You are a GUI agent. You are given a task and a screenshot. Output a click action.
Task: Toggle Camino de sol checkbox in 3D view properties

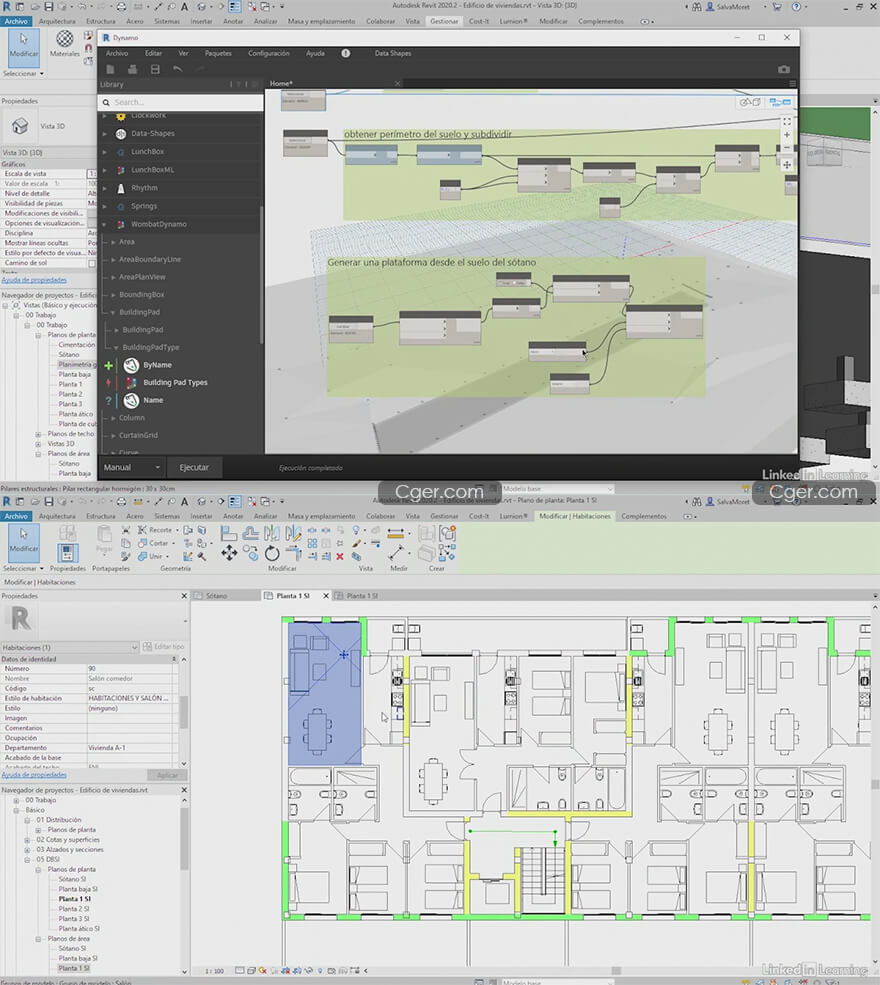point(92,263)
